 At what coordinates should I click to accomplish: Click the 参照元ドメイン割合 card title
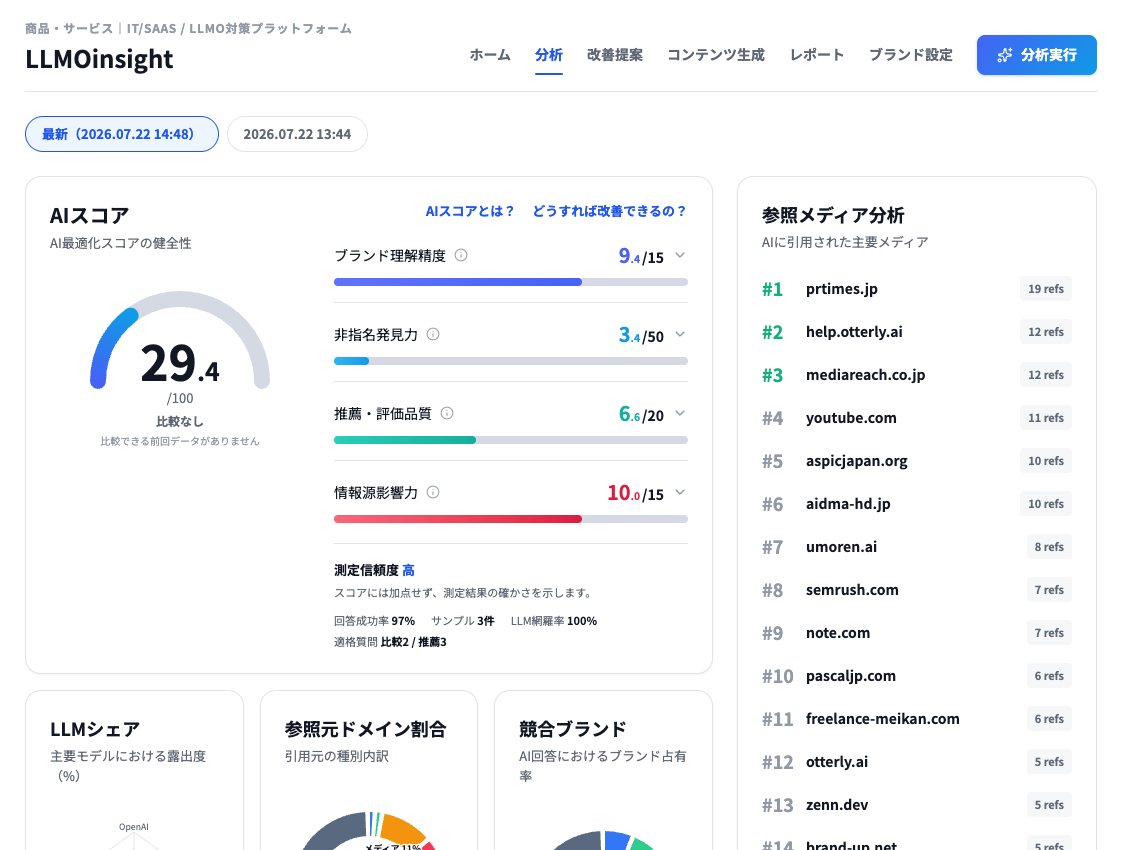365,729
